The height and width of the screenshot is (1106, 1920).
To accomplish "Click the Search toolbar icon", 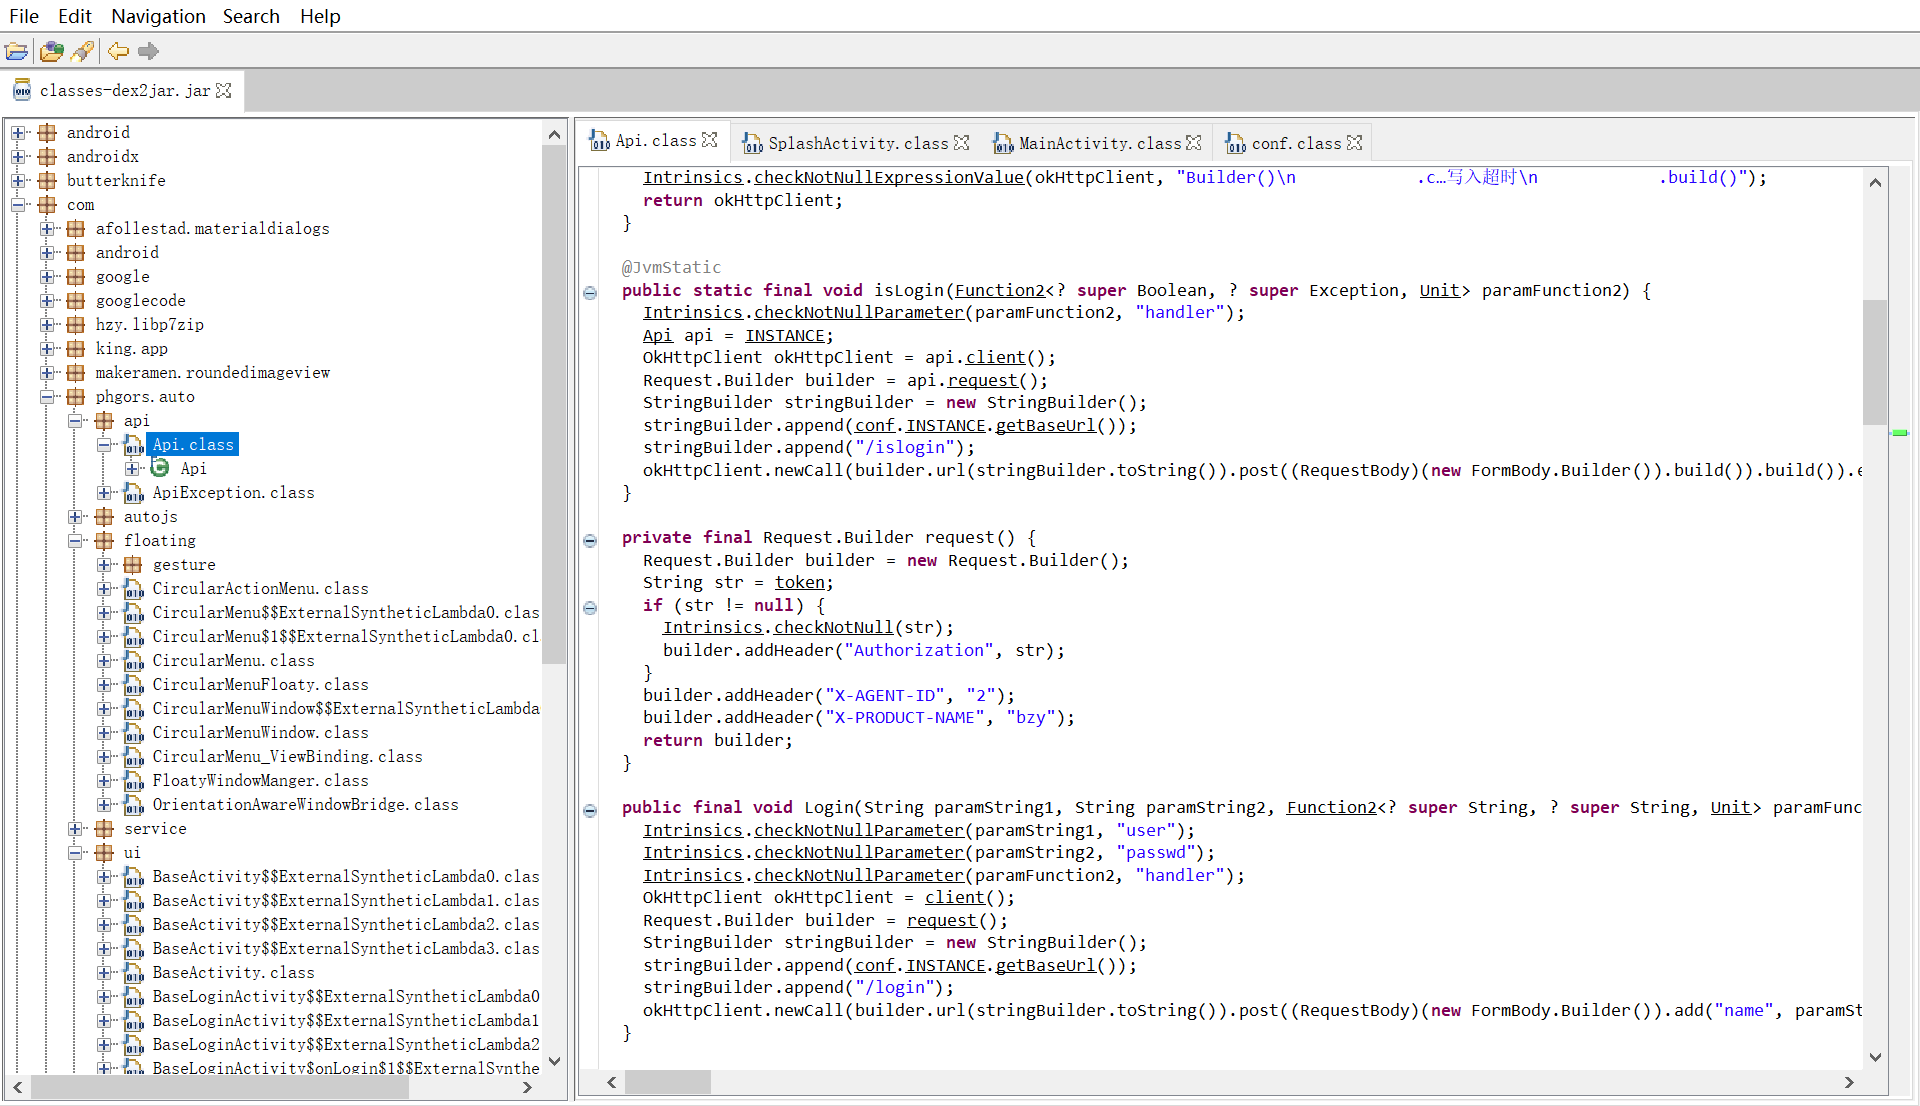I will click(x=83, y=51).
